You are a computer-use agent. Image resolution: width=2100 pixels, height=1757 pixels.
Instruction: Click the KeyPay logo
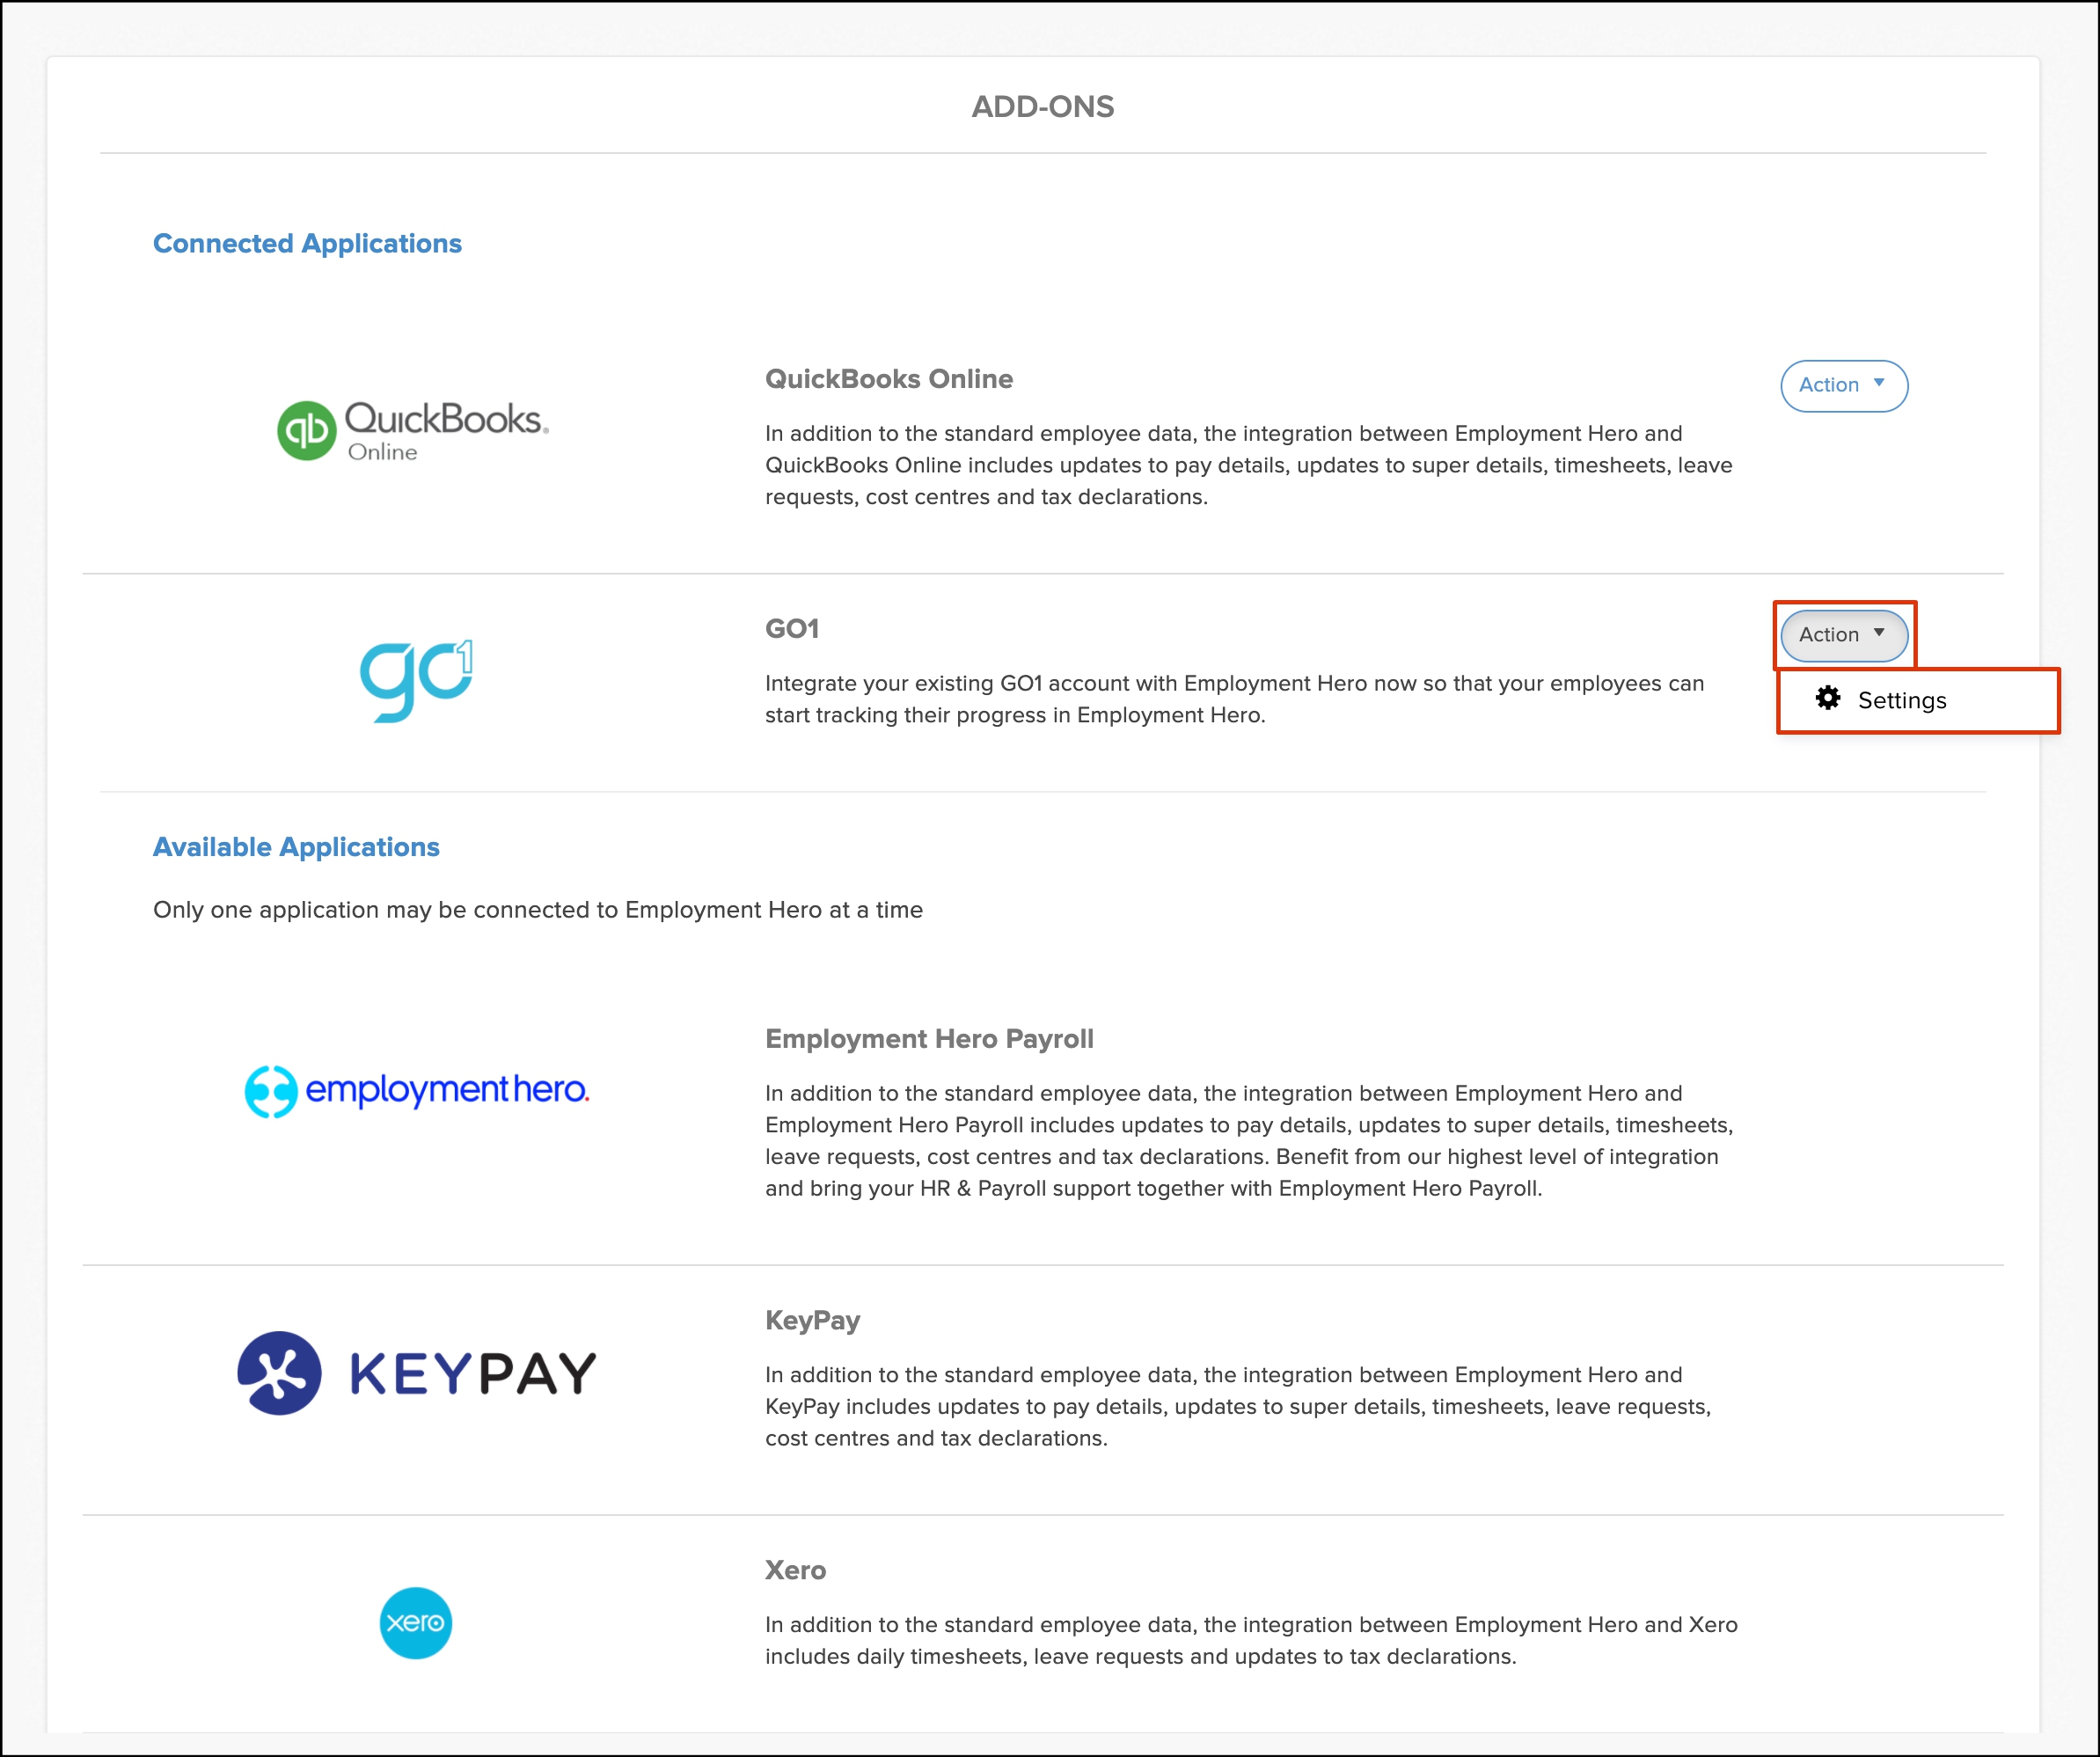tap(416, 1372)
